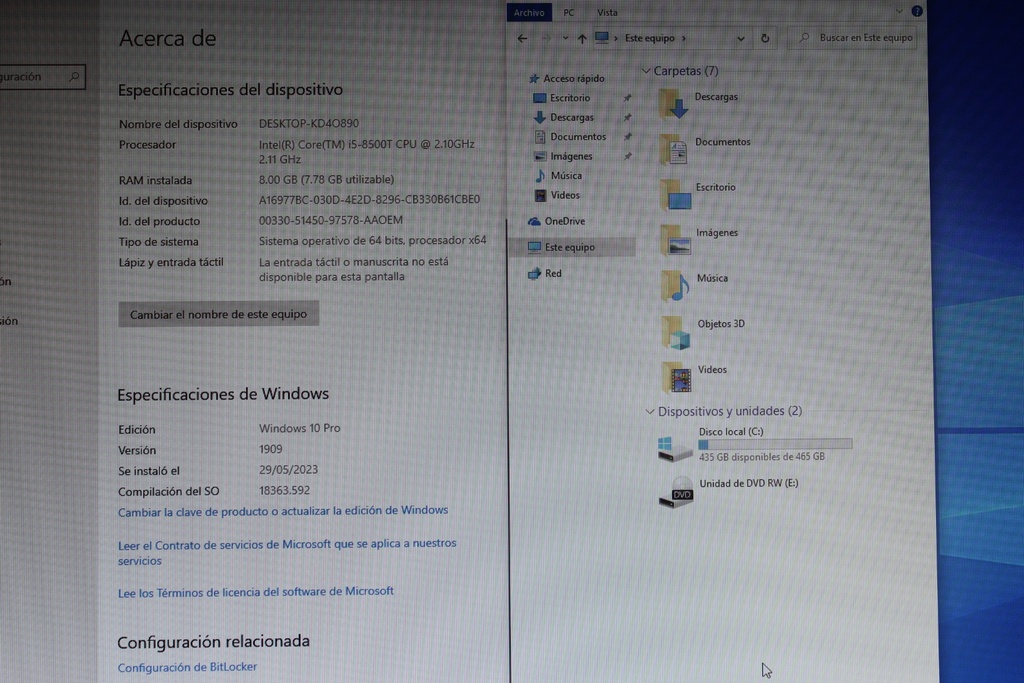Open the Vista ribbon tab

pyautogui.click(x=607, y=12)
